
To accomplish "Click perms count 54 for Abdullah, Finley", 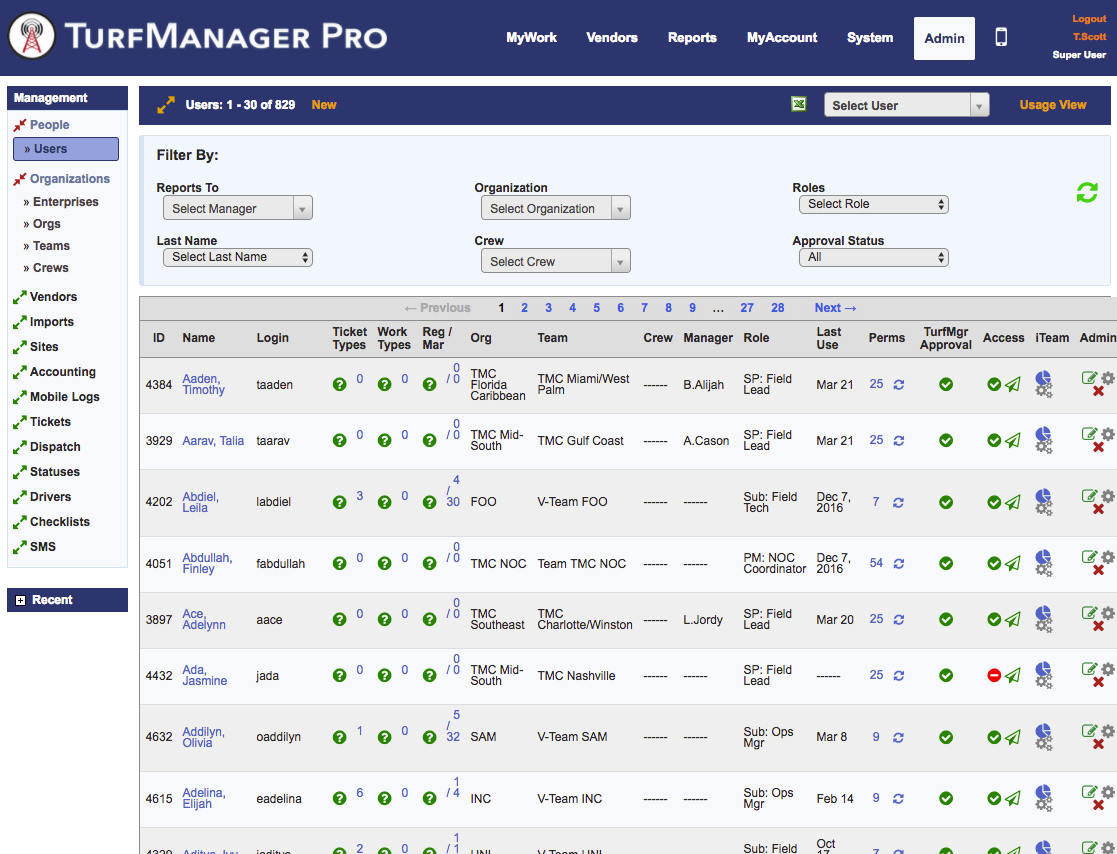I will [x=876, y=563].
